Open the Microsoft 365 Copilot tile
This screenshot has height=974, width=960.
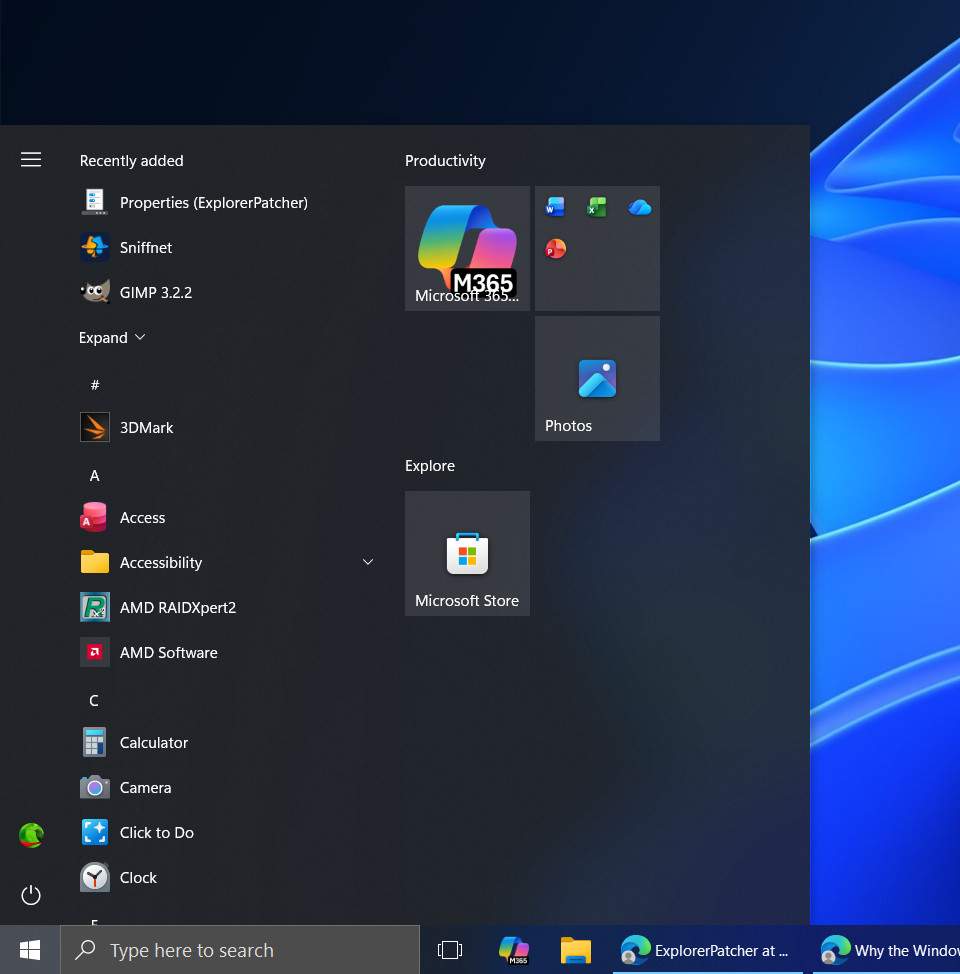point(467,248)
